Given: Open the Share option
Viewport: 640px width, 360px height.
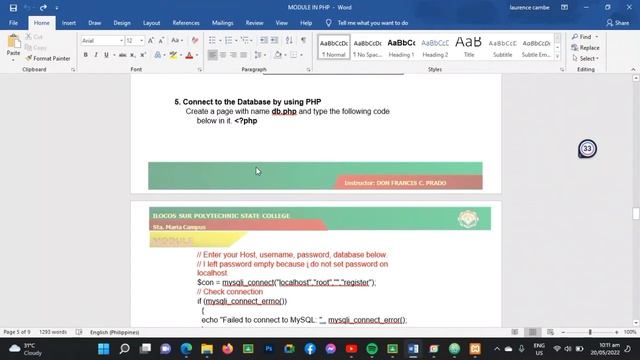Looking at the screenshot, I should [x=618, y=23].
